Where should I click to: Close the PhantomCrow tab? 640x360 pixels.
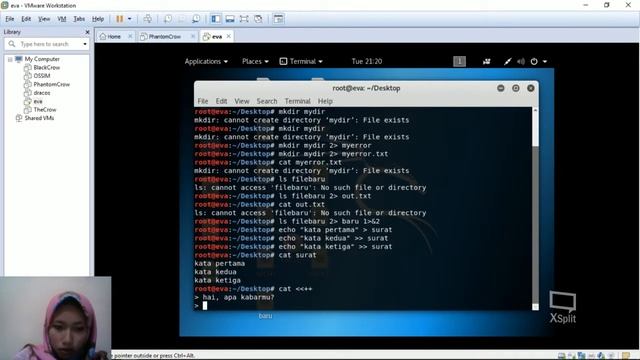(193, 36)
